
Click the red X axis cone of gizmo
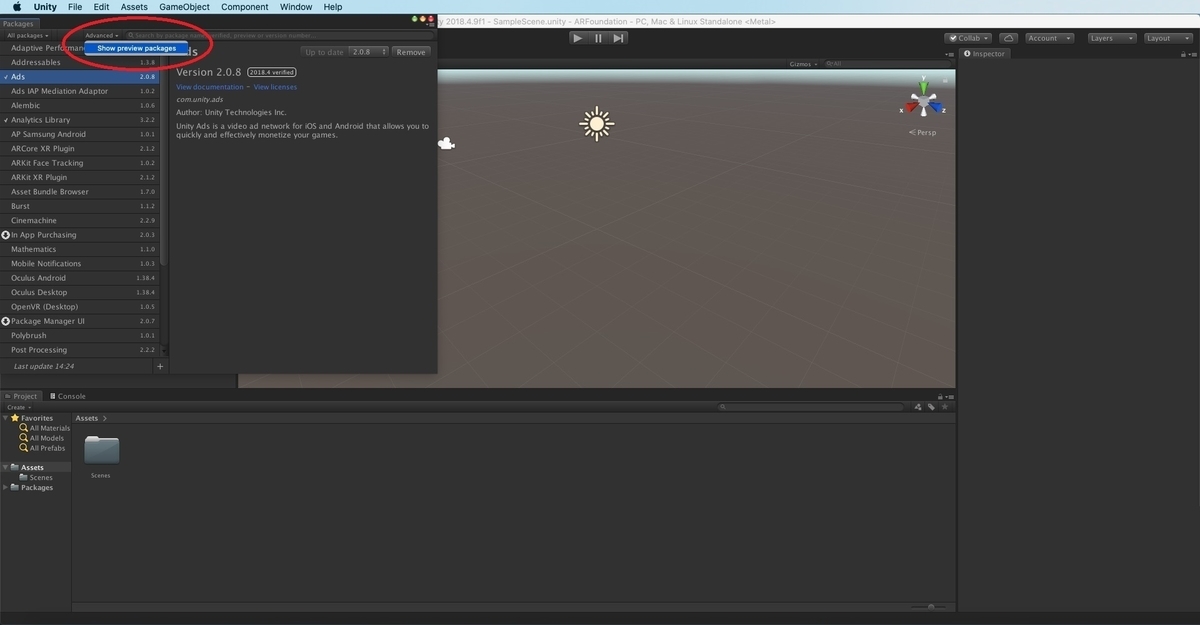point(911,107)
